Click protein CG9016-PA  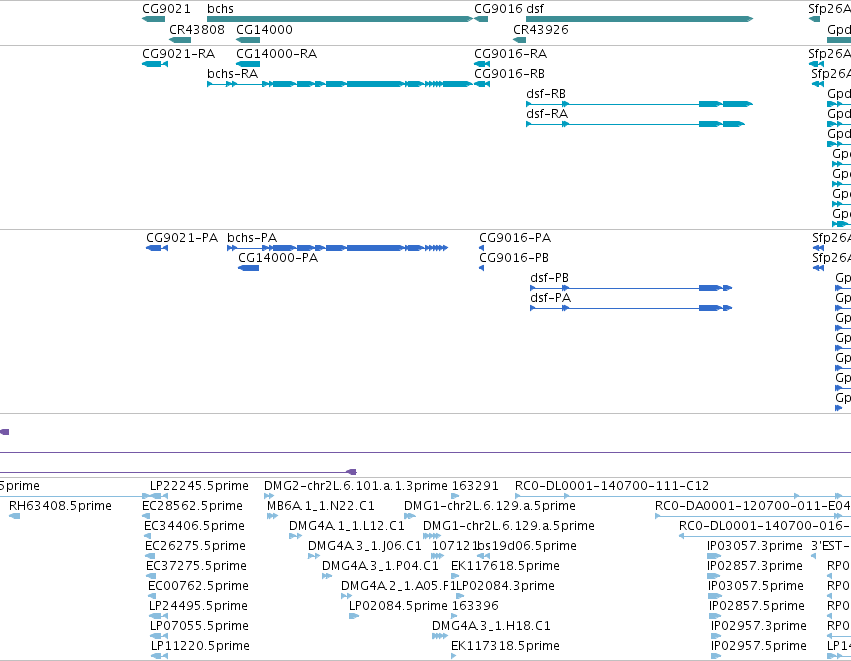(x=481, y=248)
